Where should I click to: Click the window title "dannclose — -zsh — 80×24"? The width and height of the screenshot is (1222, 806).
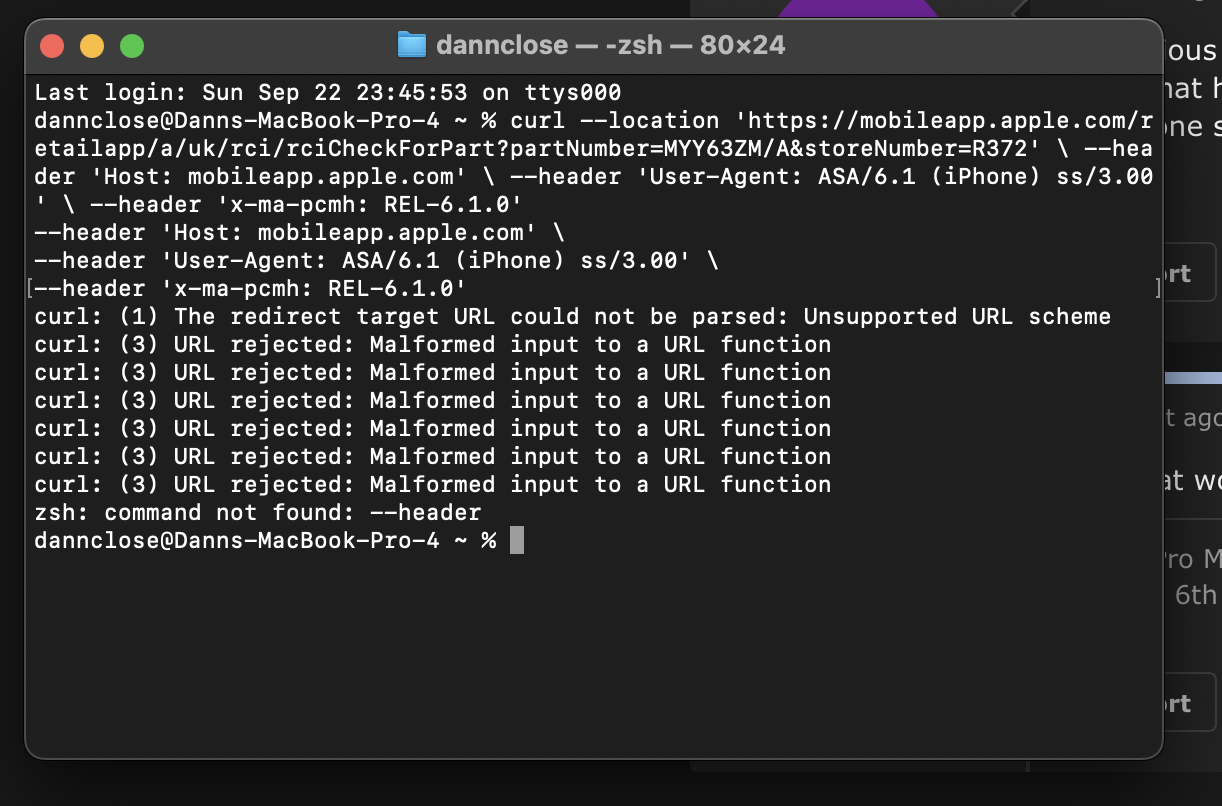610,45
